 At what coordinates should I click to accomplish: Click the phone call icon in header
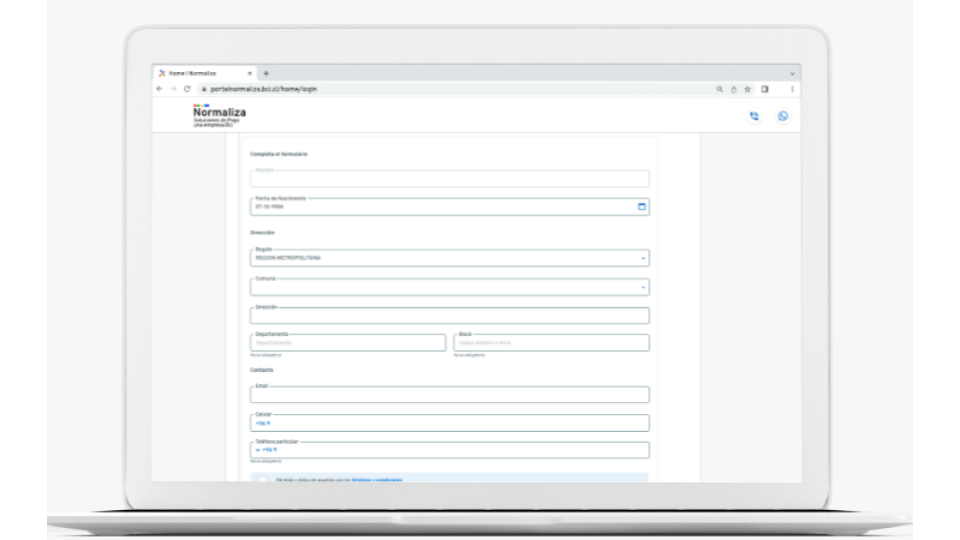point(754,116)
